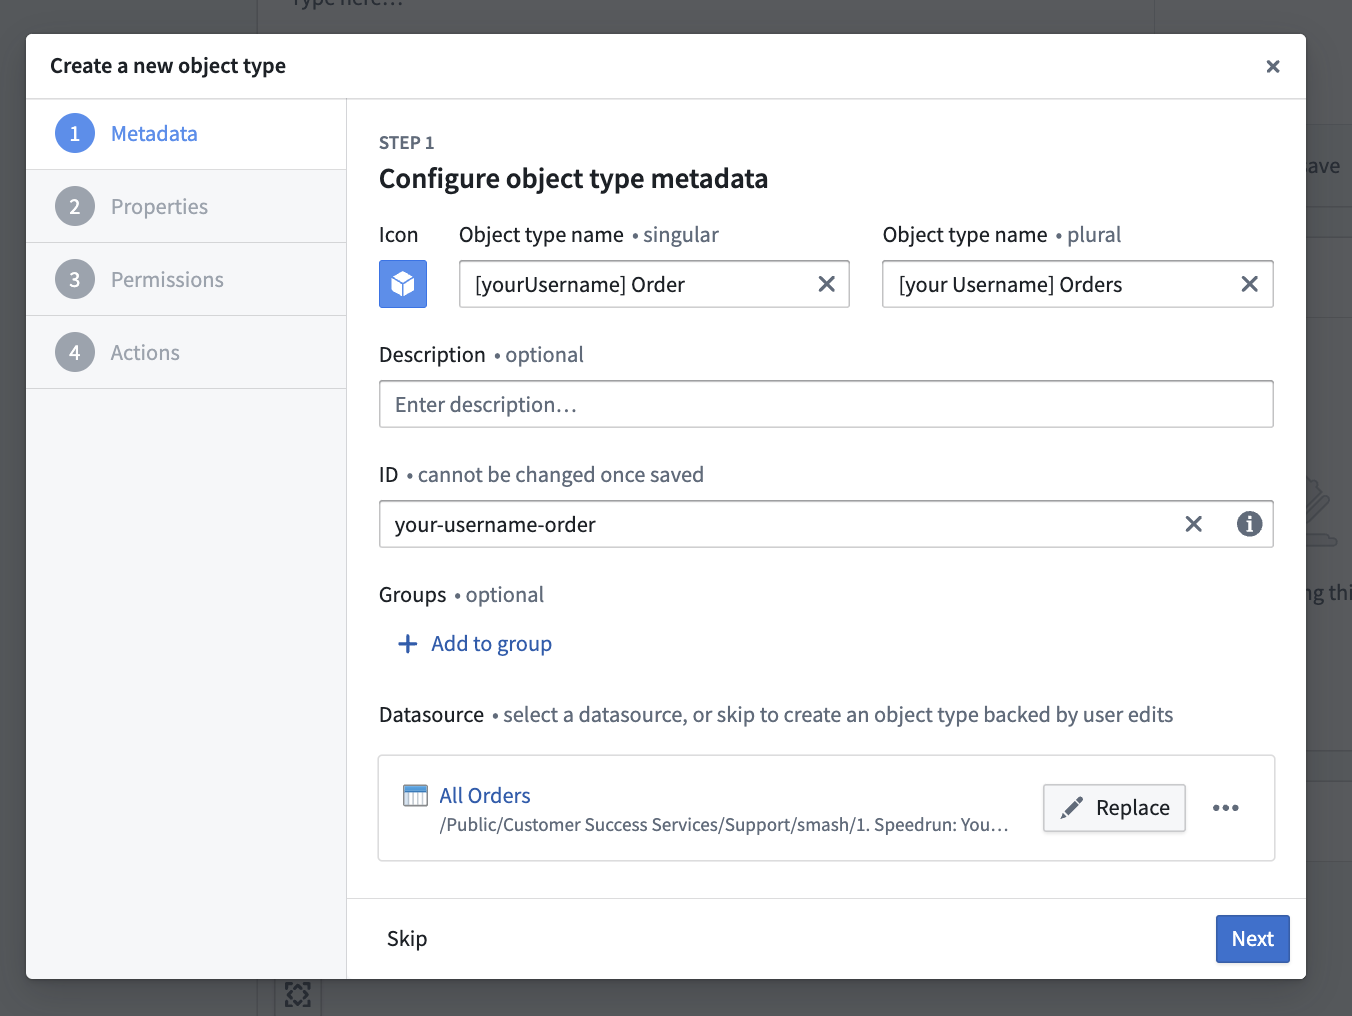Go to the Actions step
This screenshot has width=1352, height=1016.
click(145, 353)
